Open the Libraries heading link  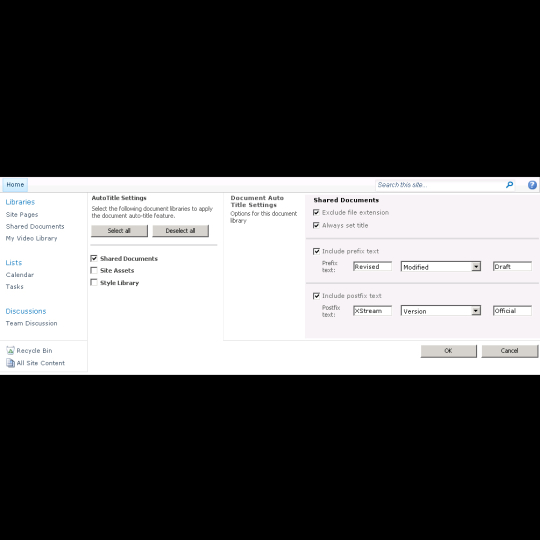coord(20,202)
